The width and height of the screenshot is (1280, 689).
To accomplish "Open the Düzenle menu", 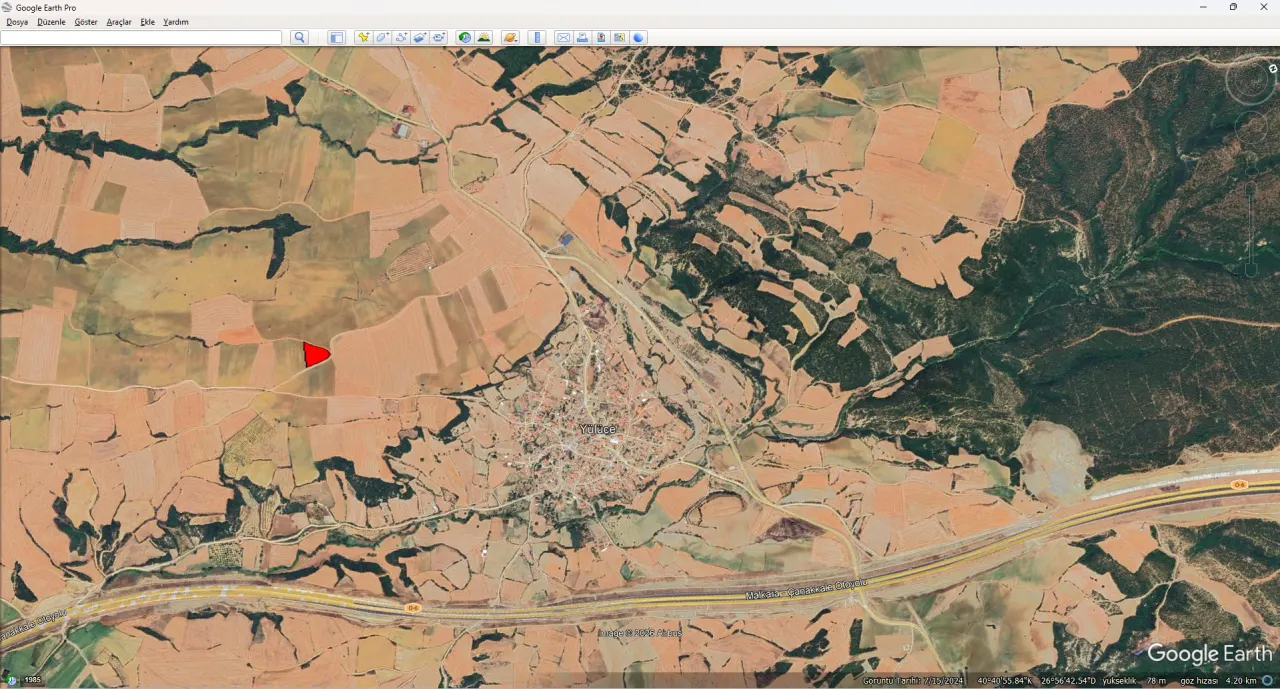I will point(51,22).
